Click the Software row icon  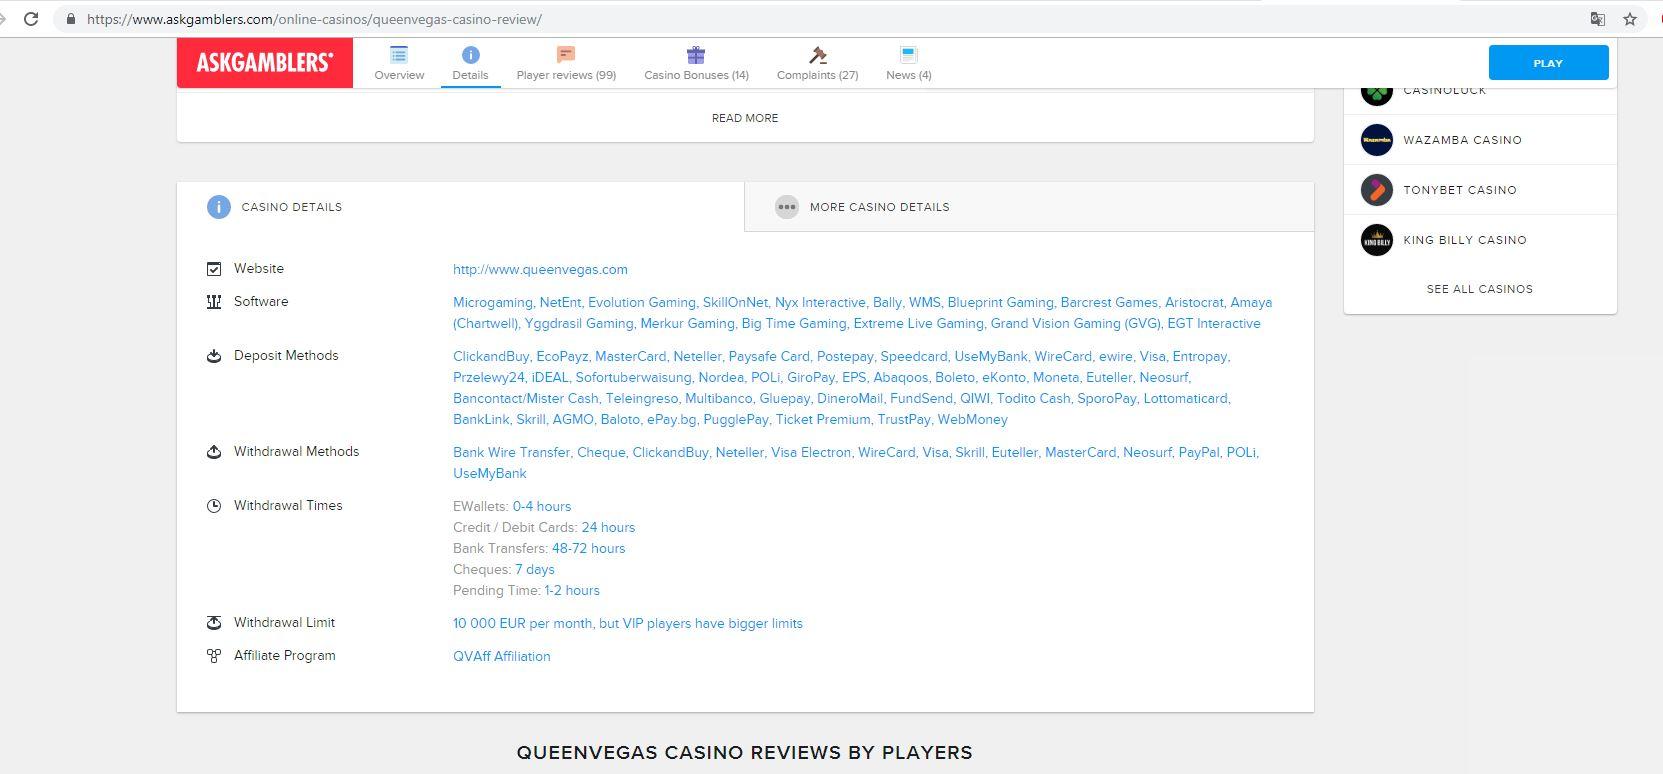pyautogui.click(x=214, y=302)
